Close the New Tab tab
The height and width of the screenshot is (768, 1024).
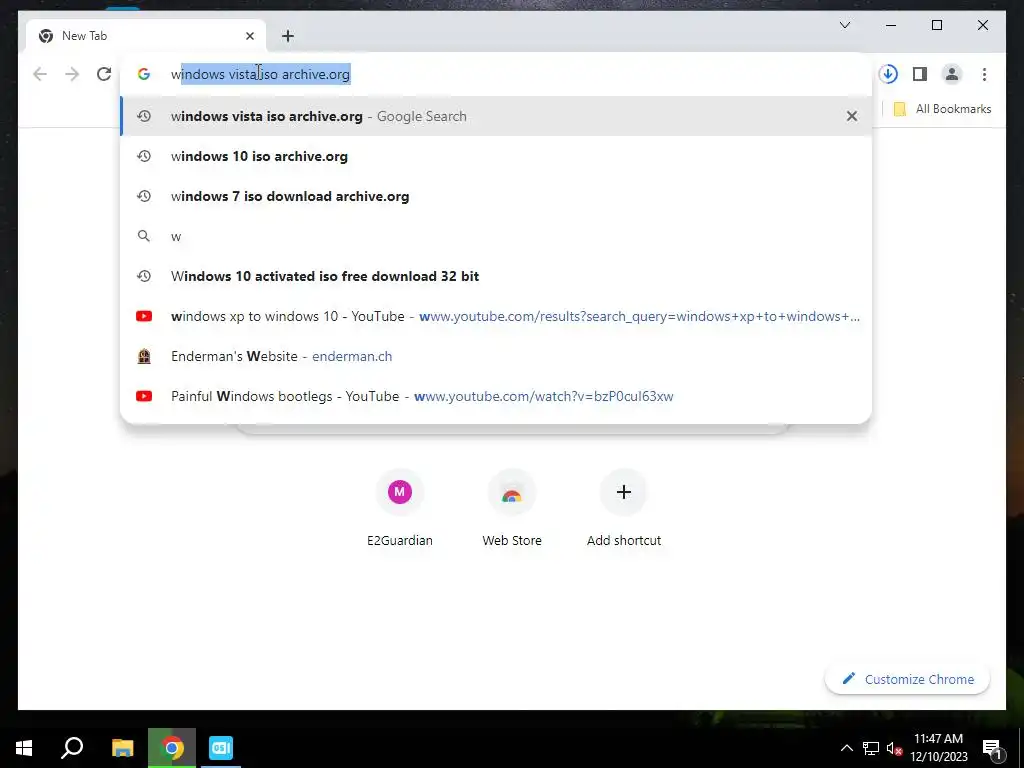[x=249, y=36]
